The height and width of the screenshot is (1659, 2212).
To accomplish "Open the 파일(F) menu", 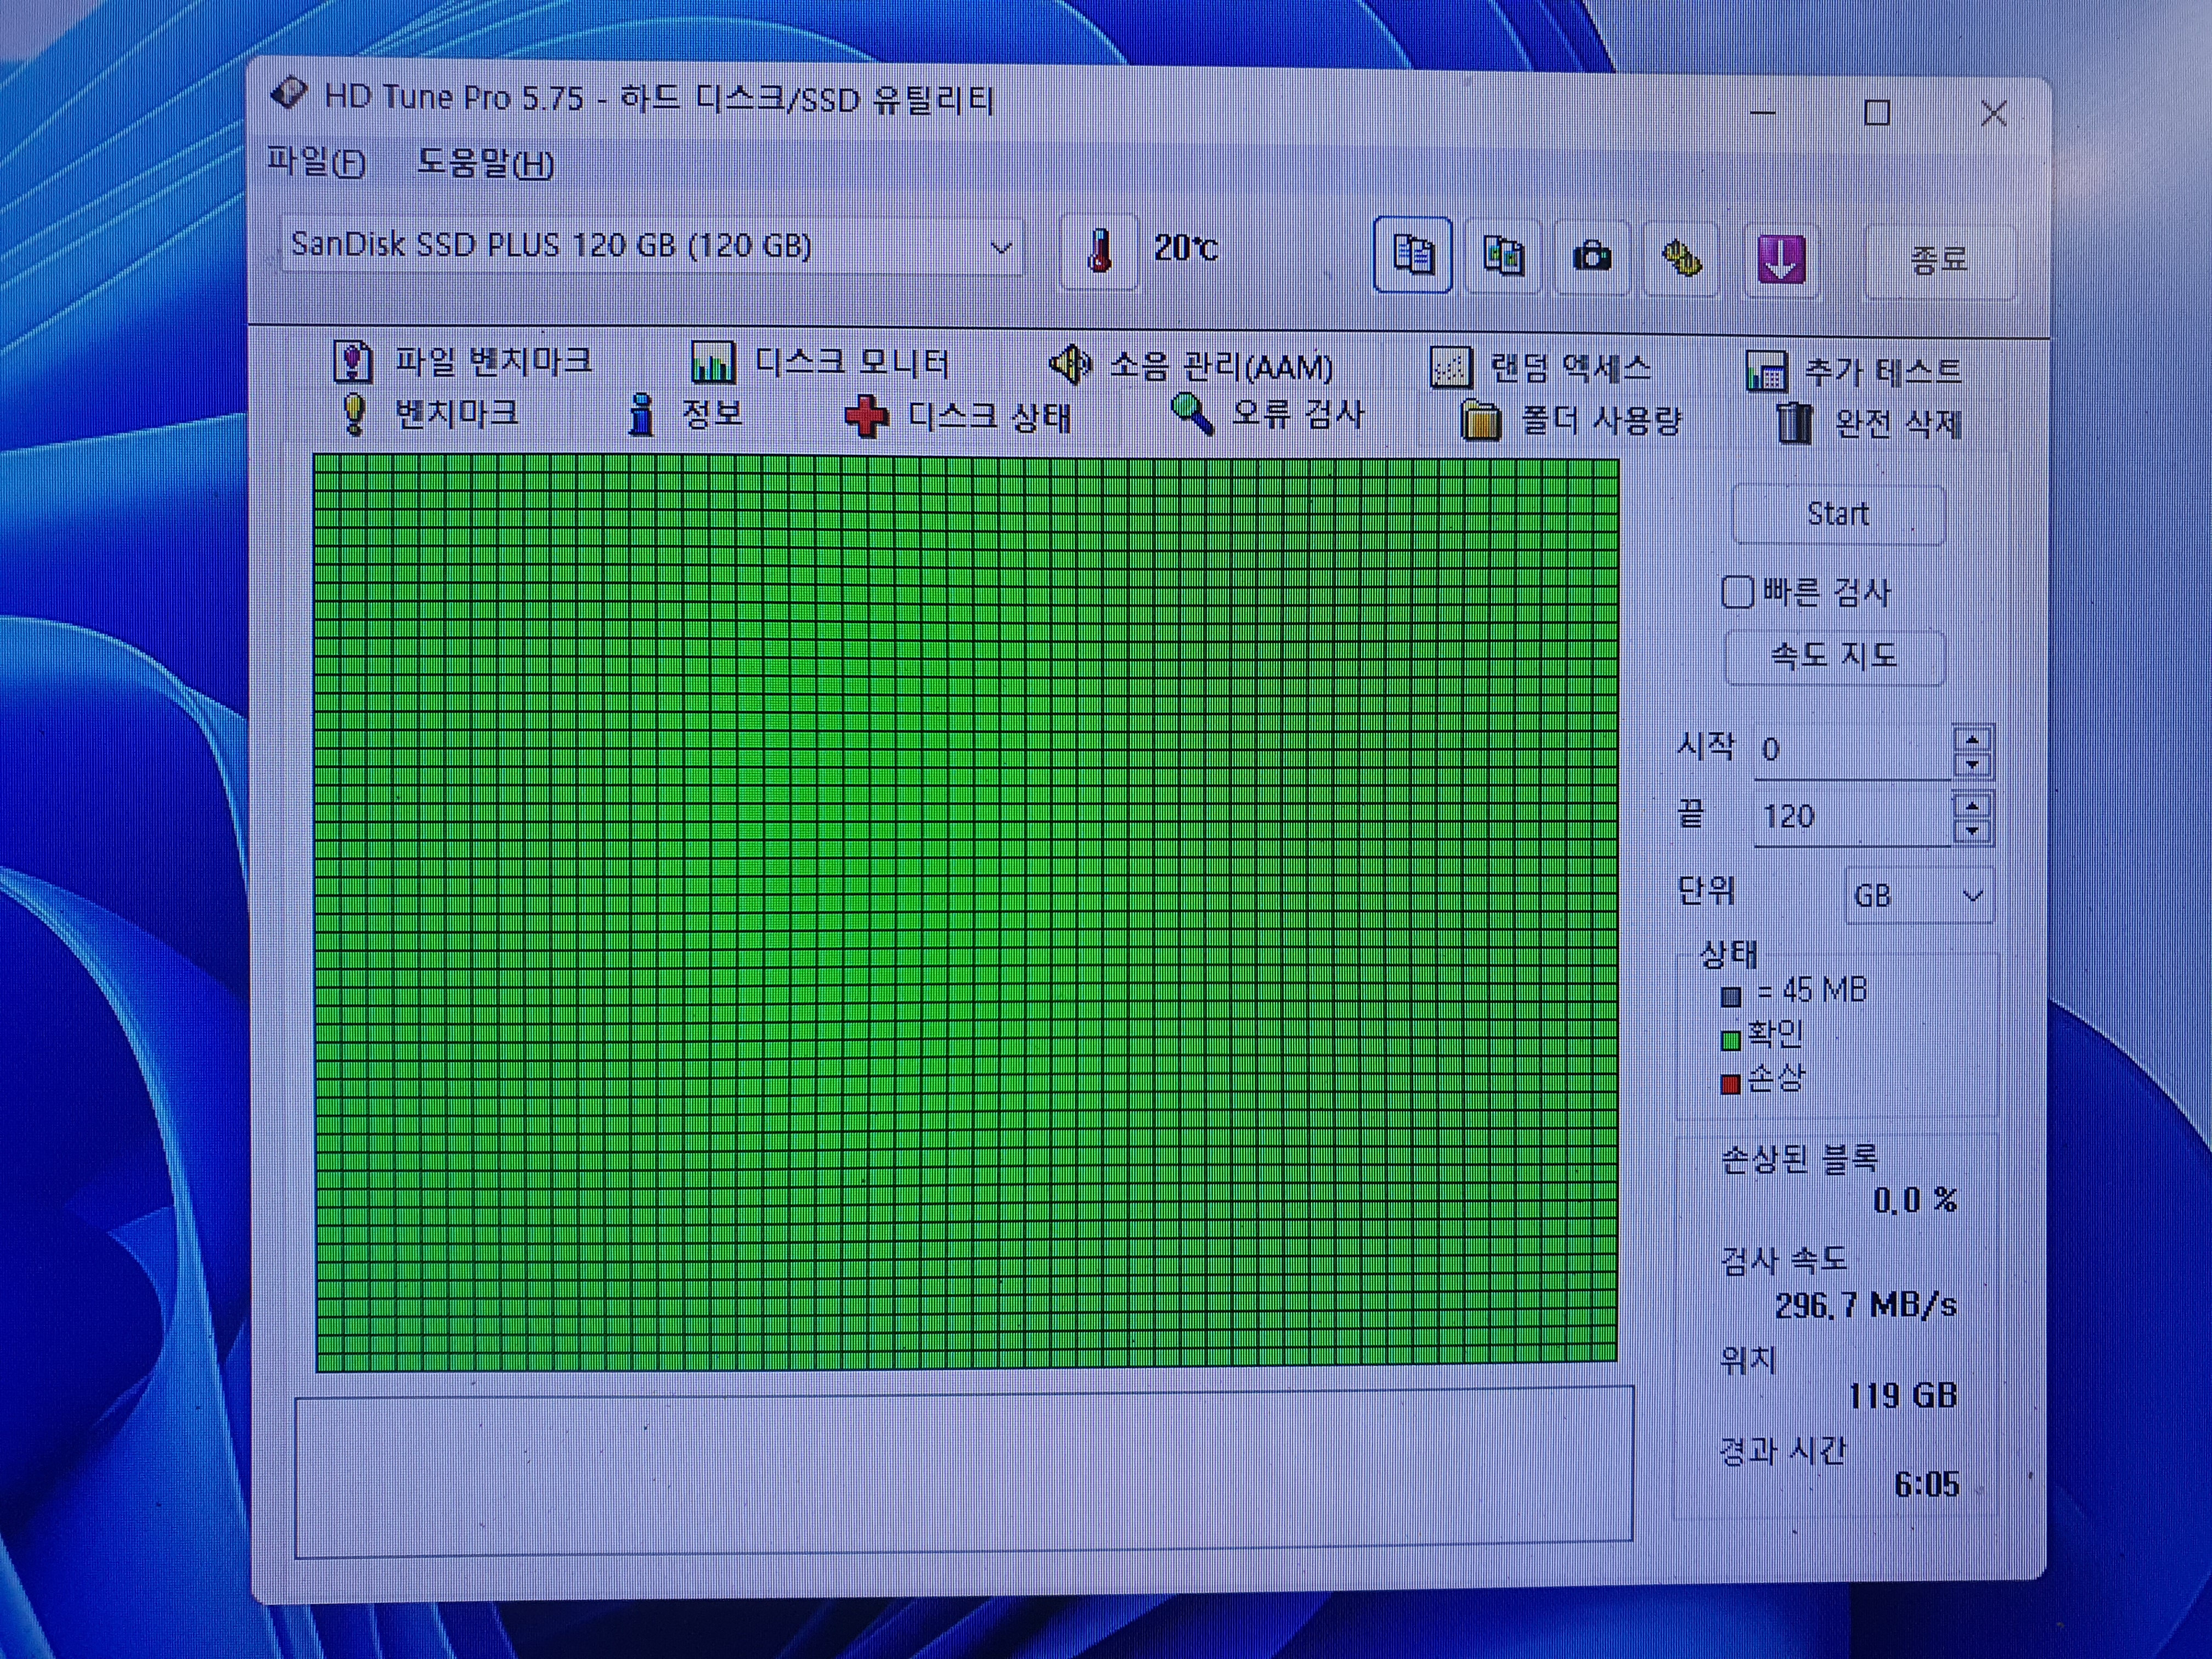I will [x=316, y=161].
